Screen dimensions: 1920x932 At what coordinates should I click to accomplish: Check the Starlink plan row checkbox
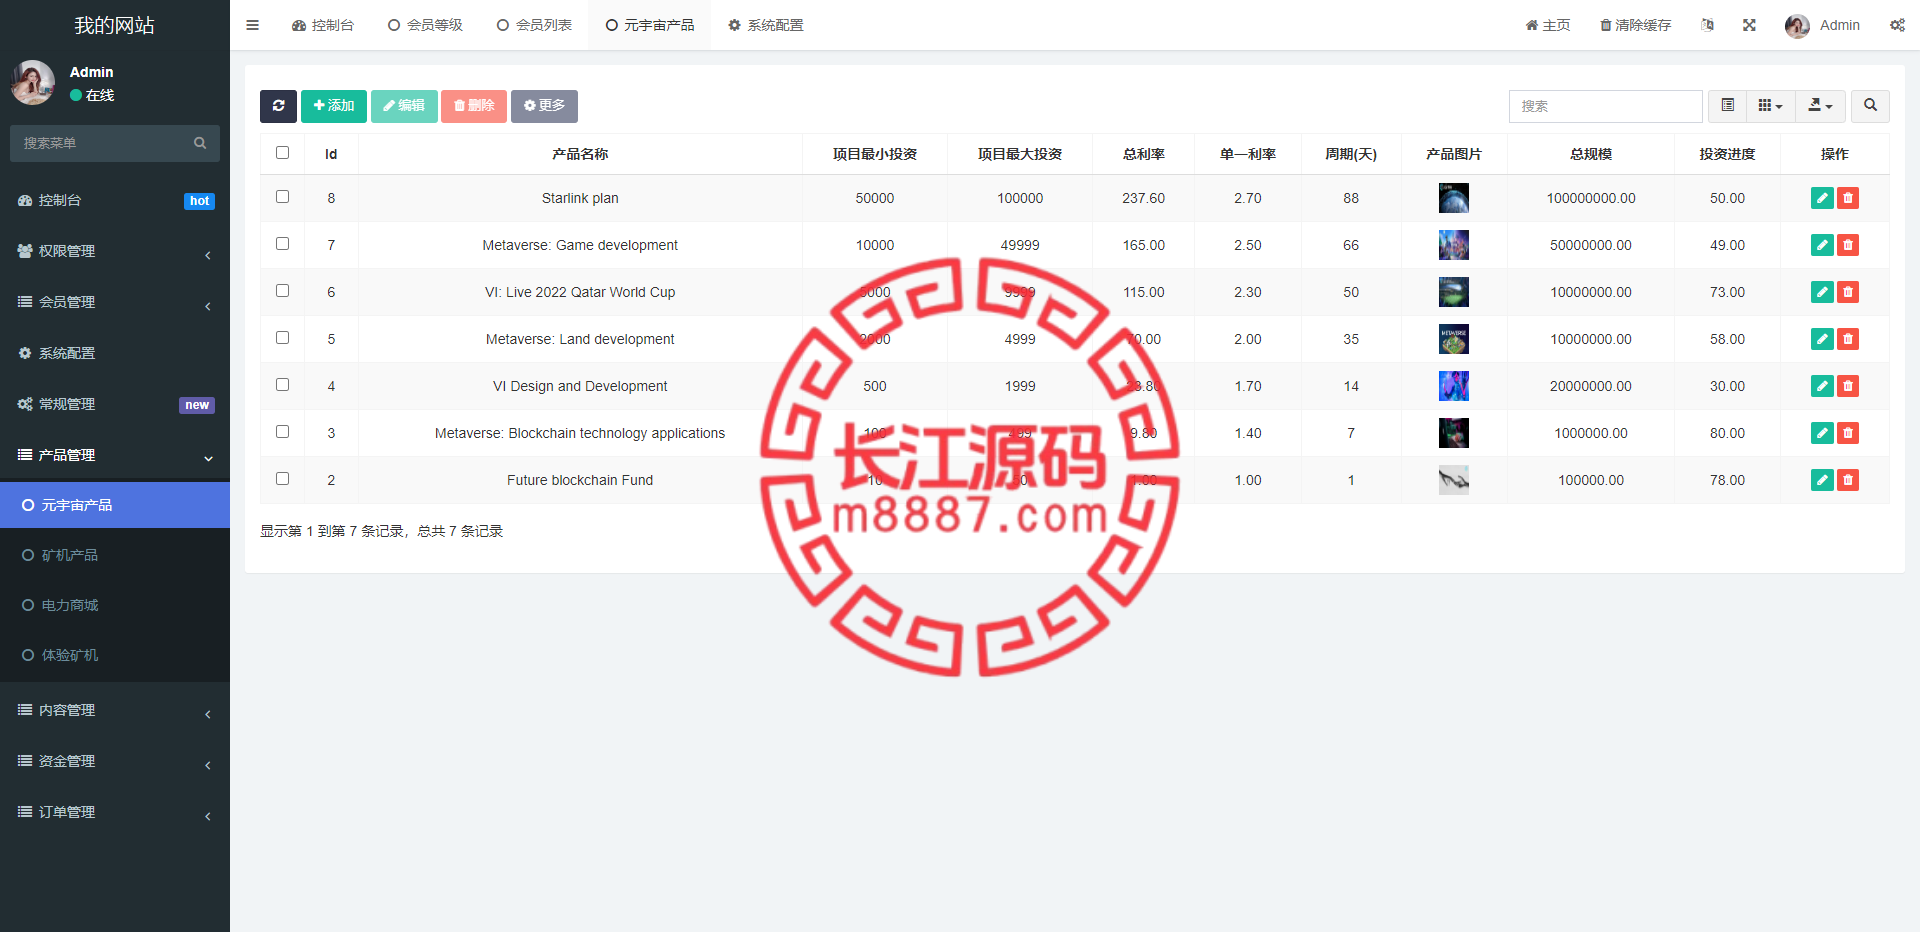coord(282,197)
